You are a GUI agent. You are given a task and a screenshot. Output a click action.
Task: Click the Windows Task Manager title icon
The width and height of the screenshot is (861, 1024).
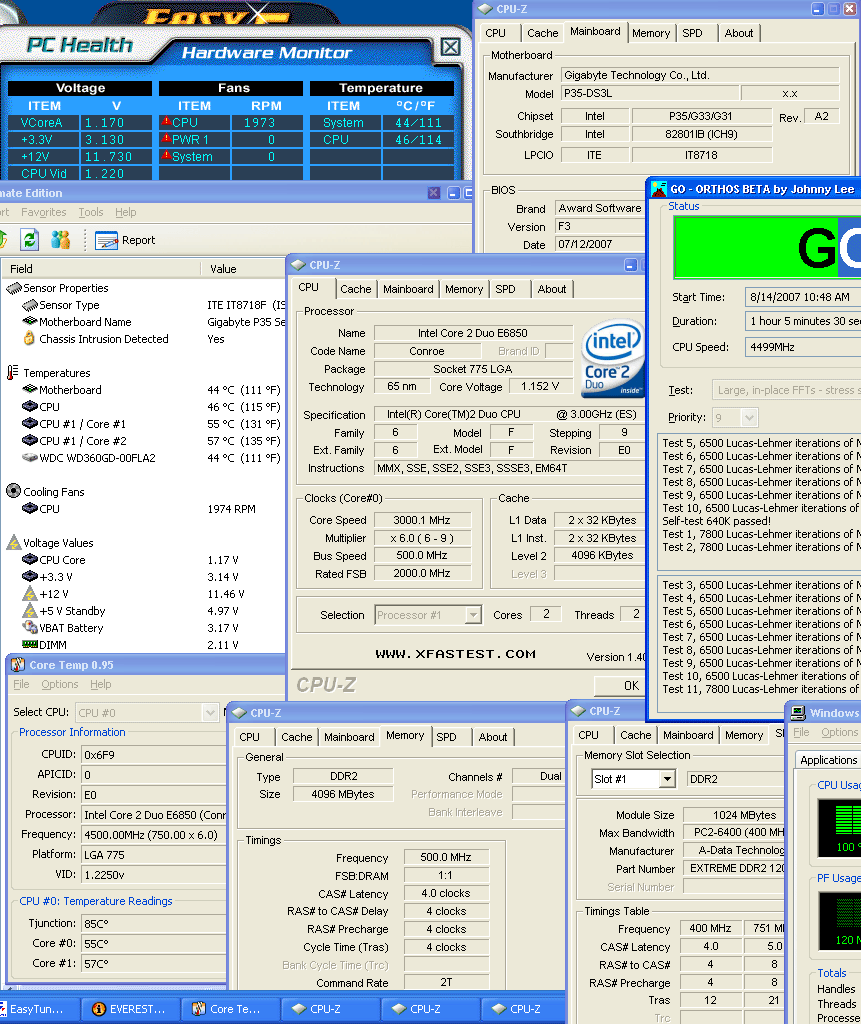[798, 712]
